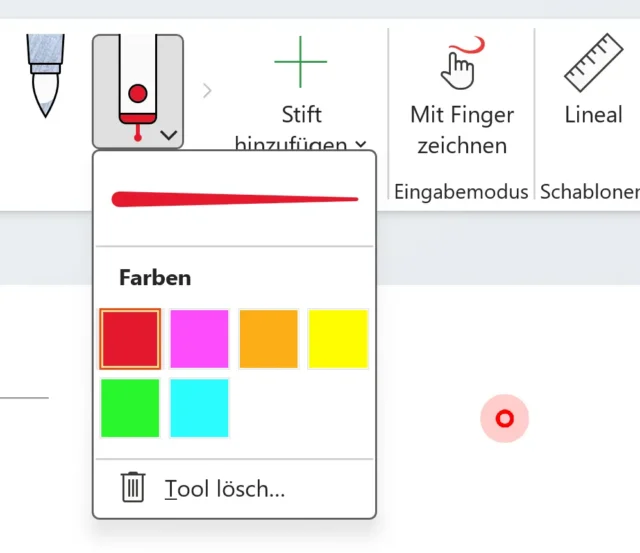
Task: Pick the green color swatch
Action: pyautogui.click(x=130, y=408)
